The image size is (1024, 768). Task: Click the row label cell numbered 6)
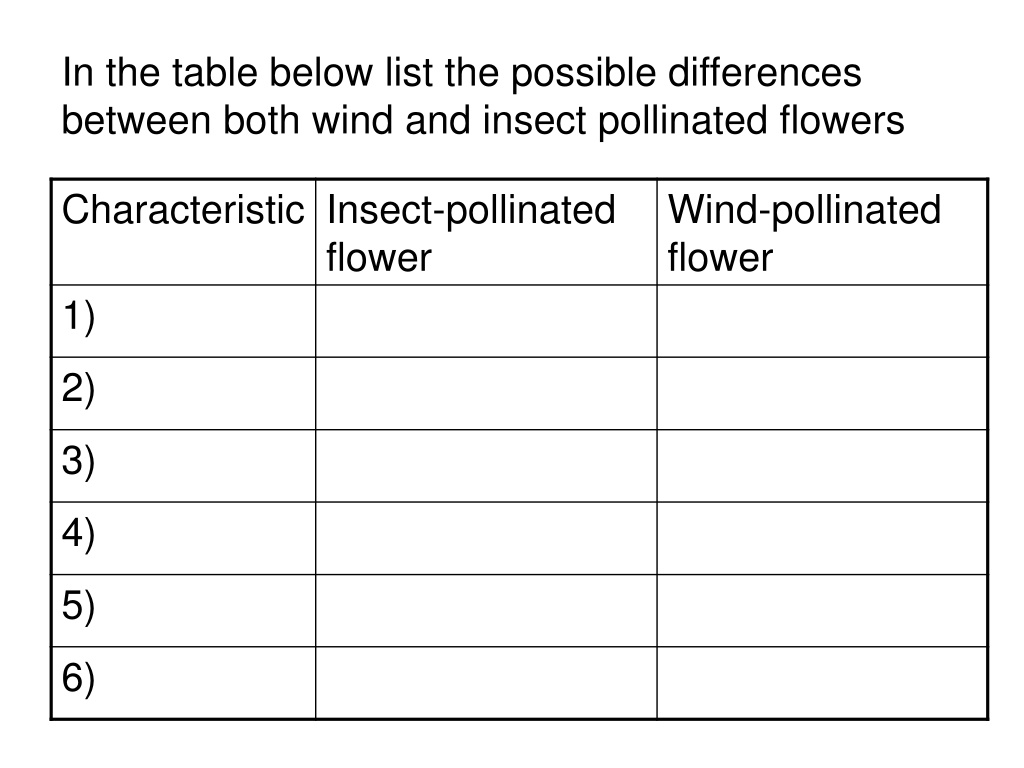pyautogui.click(x=183, y=682)
